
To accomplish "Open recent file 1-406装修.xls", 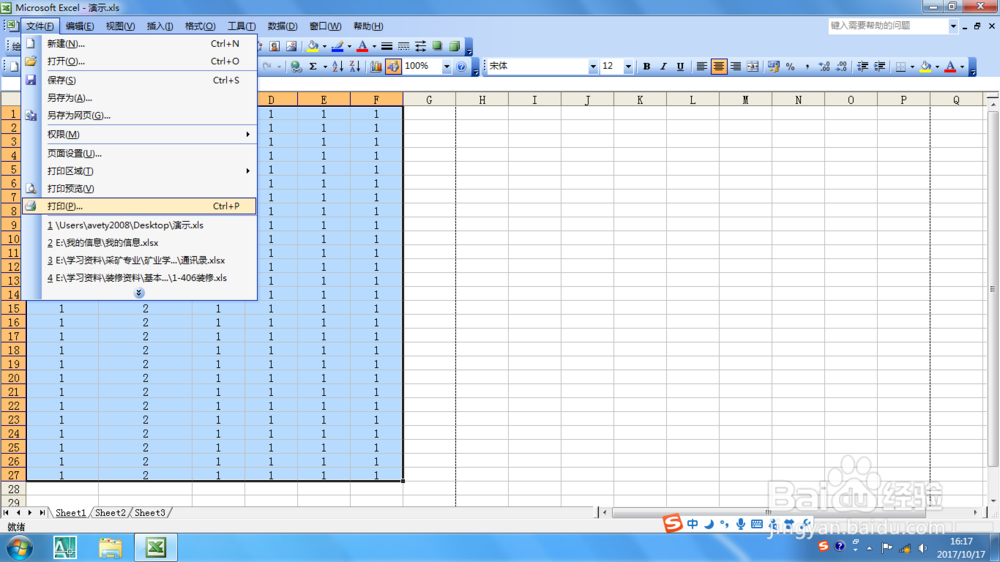I will point(139,277).
